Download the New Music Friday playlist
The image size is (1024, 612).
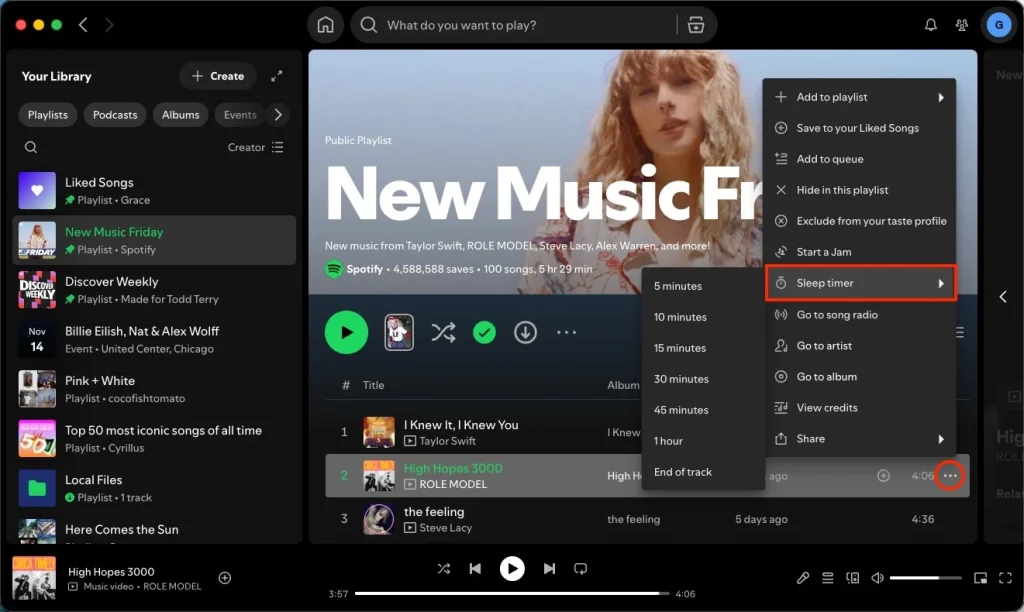point(525,332)
